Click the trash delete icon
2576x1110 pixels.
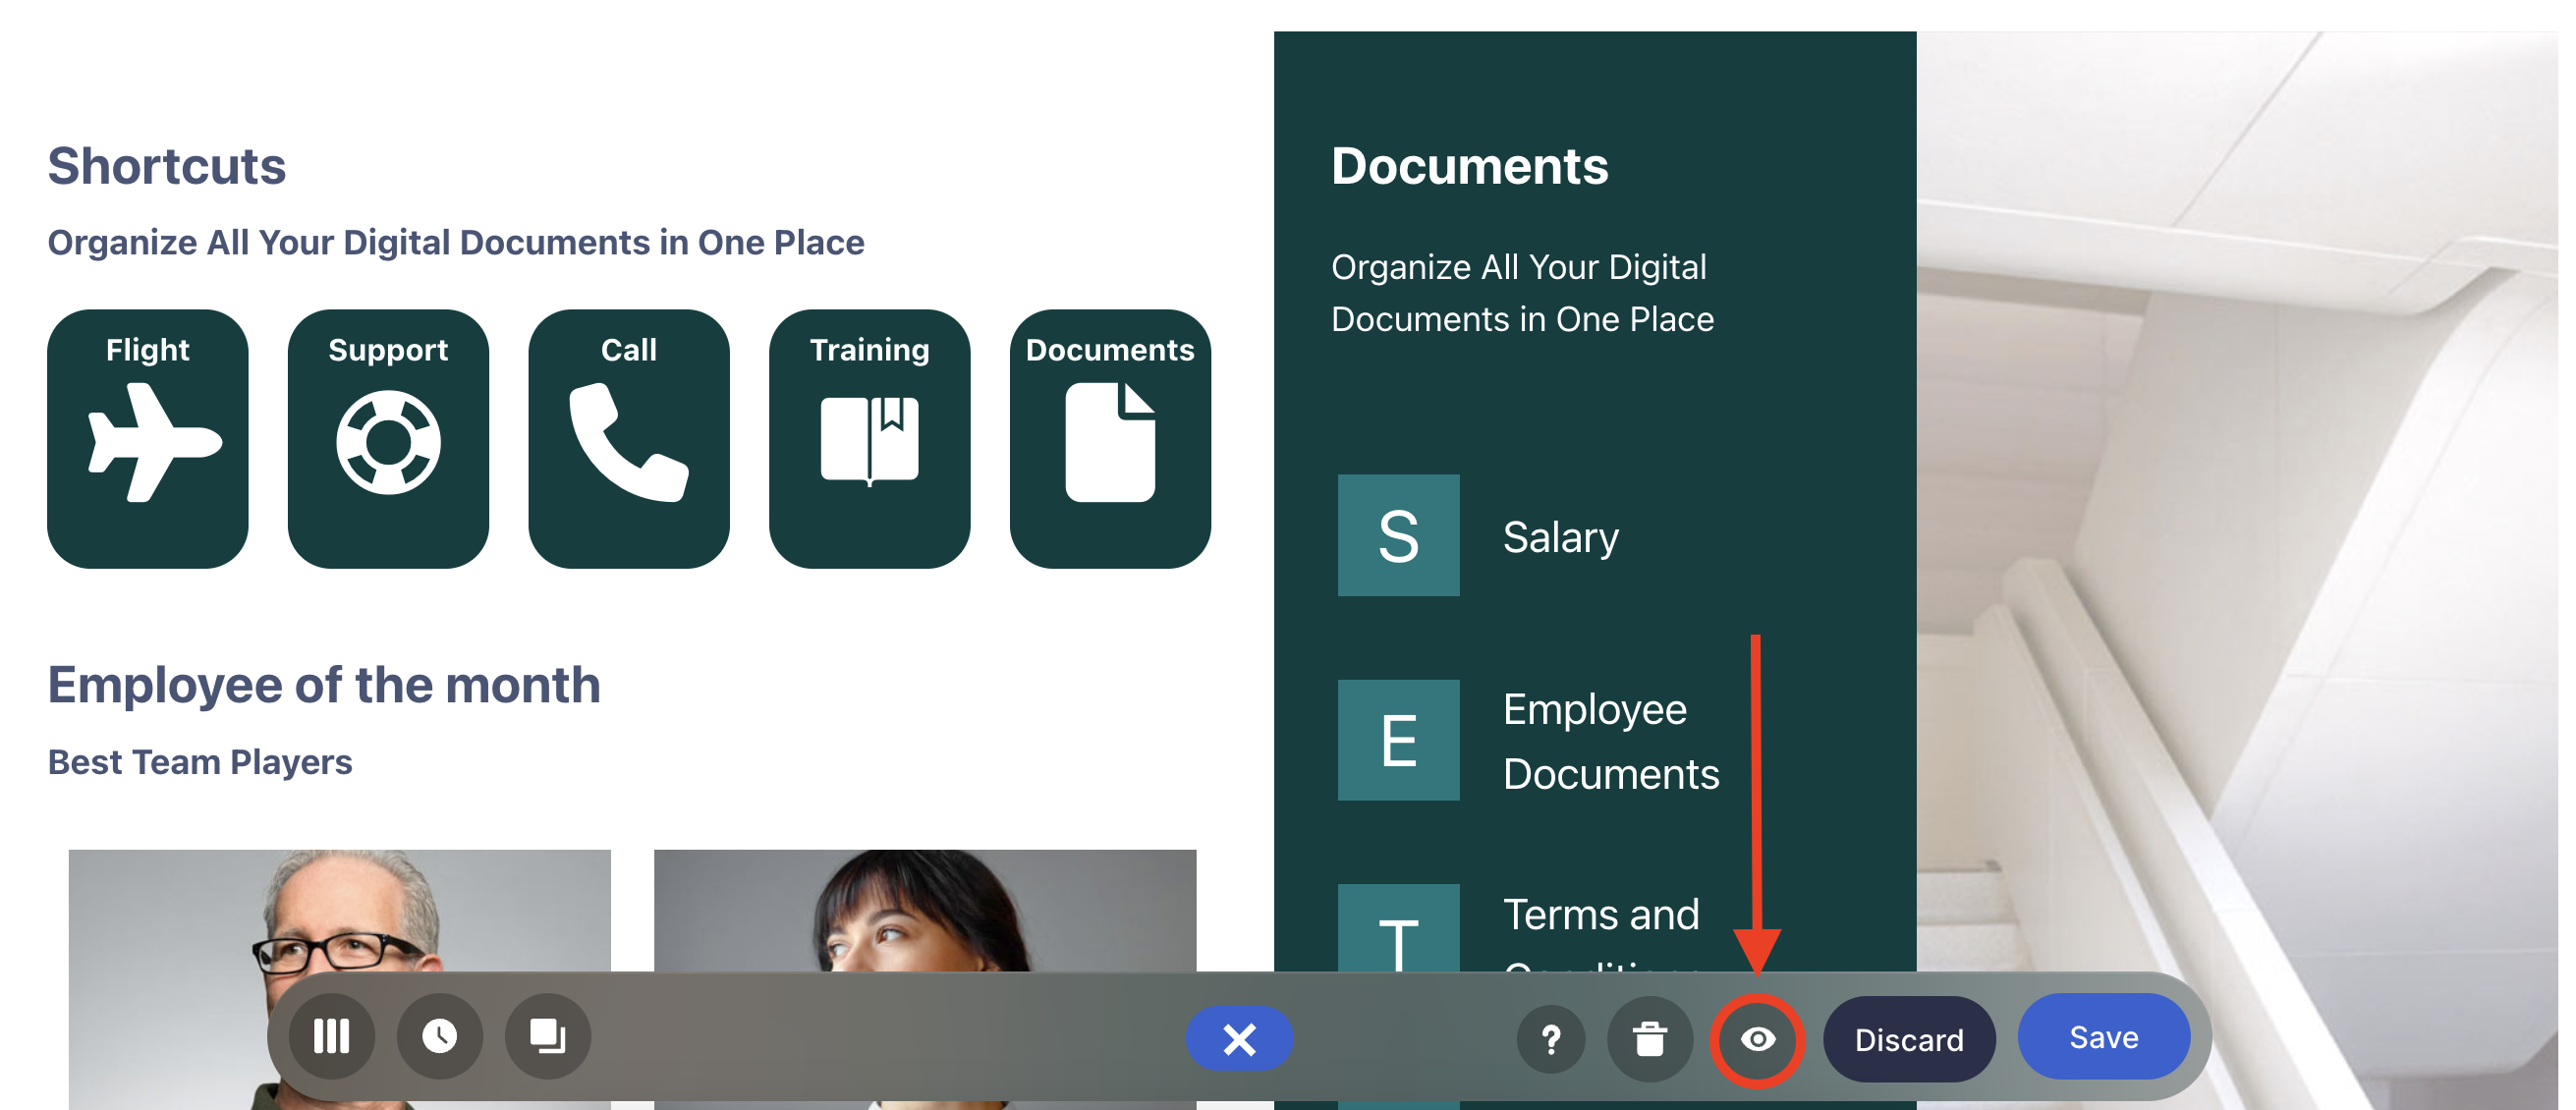coord(1650,1041)
